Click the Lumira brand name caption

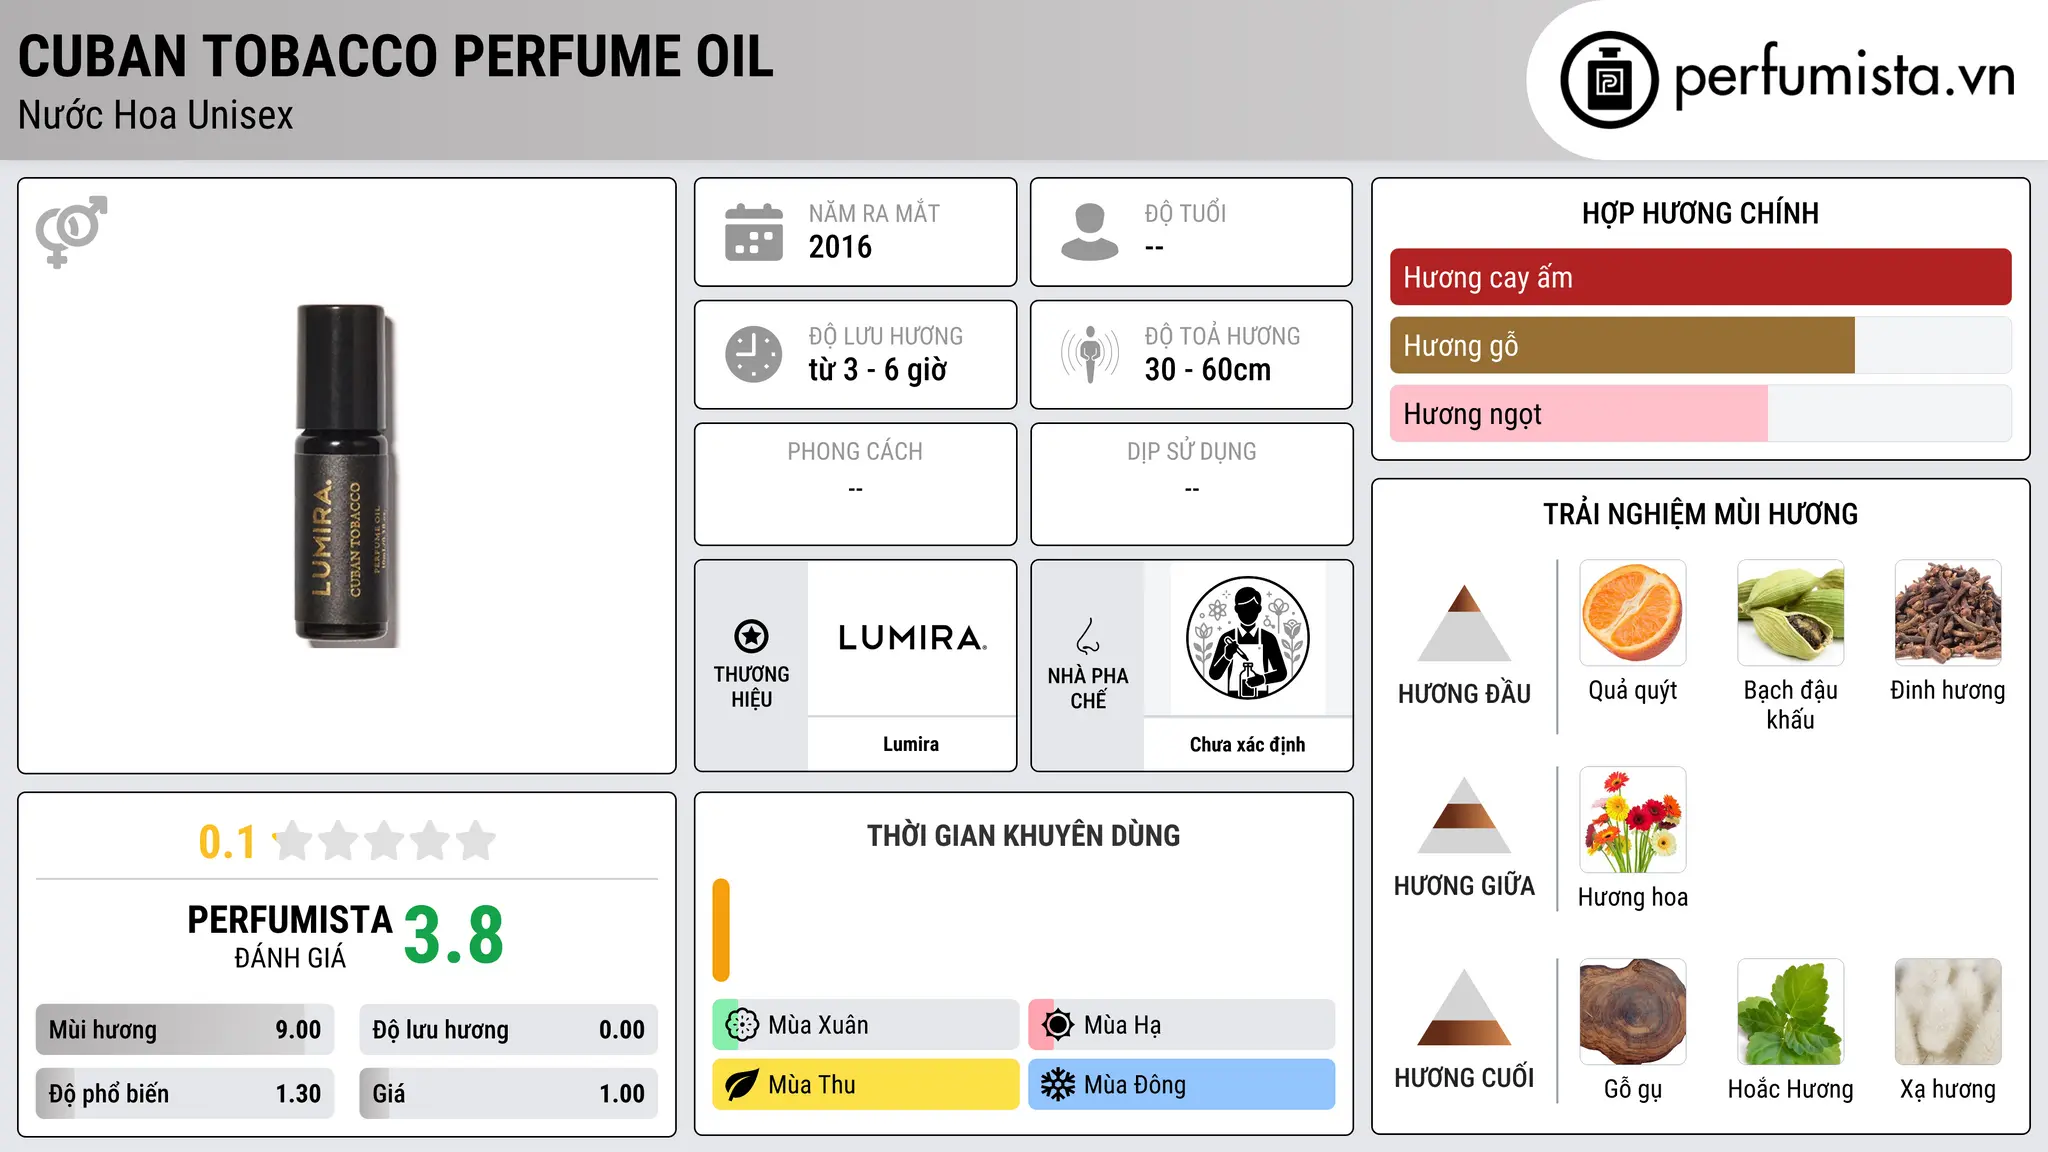pos(911,744)
